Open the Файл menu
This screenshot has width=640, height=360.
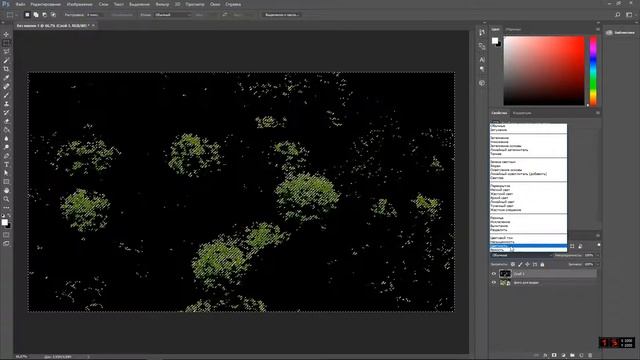pos(20,4)
